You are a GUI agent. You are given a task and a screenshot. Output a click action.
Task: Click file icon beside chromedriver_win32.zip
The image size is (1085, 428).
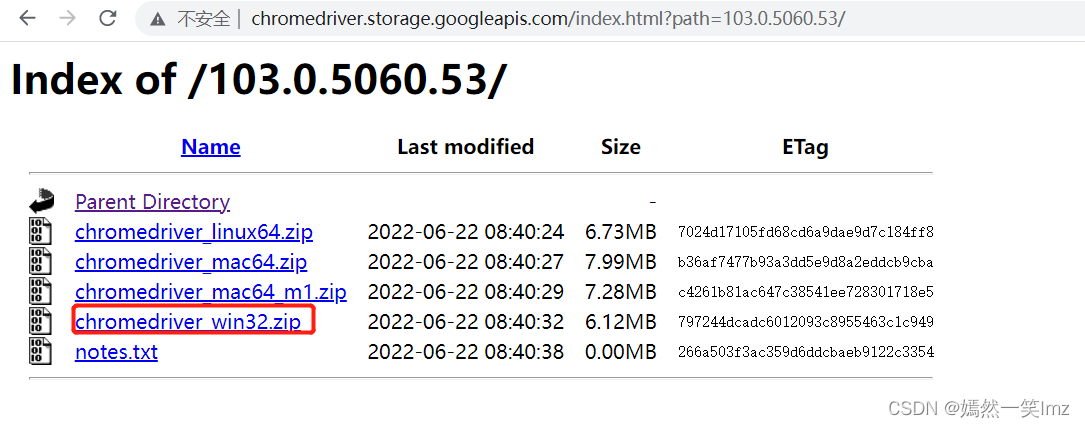tap(41, 321)
